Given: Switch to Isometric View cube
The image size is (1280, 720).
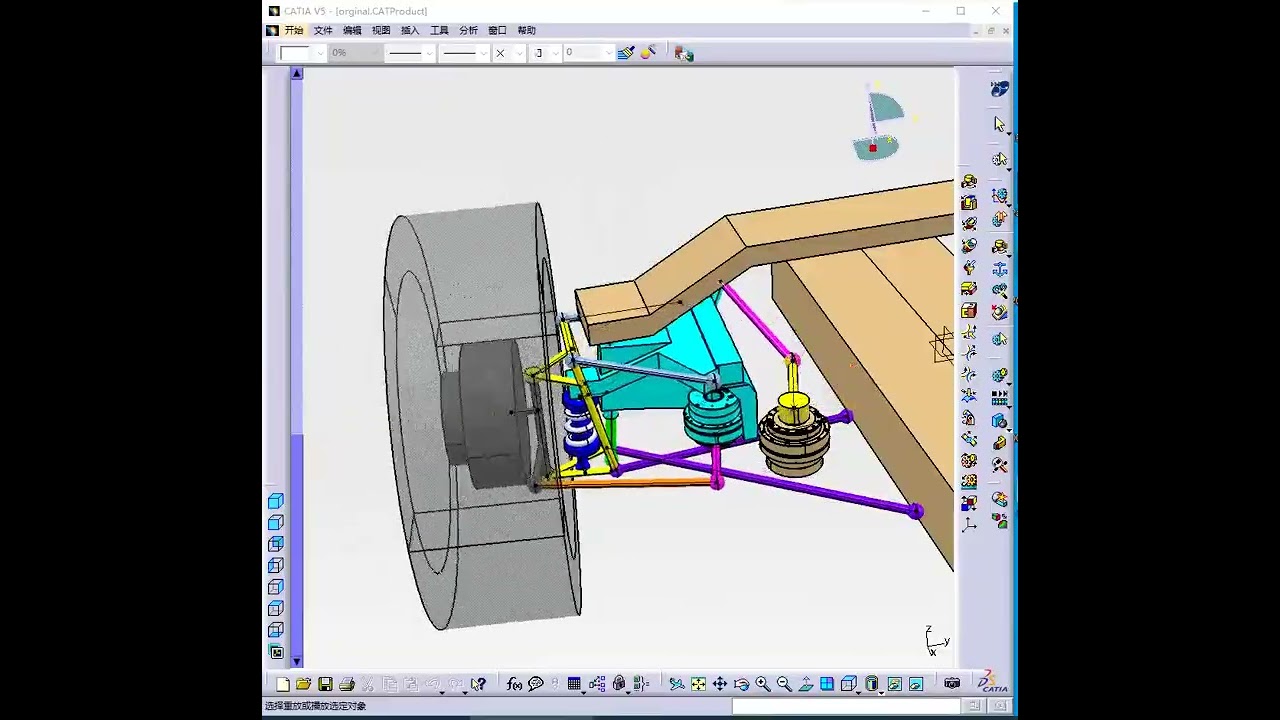Looking at the screenshot, I should [848, 683].
